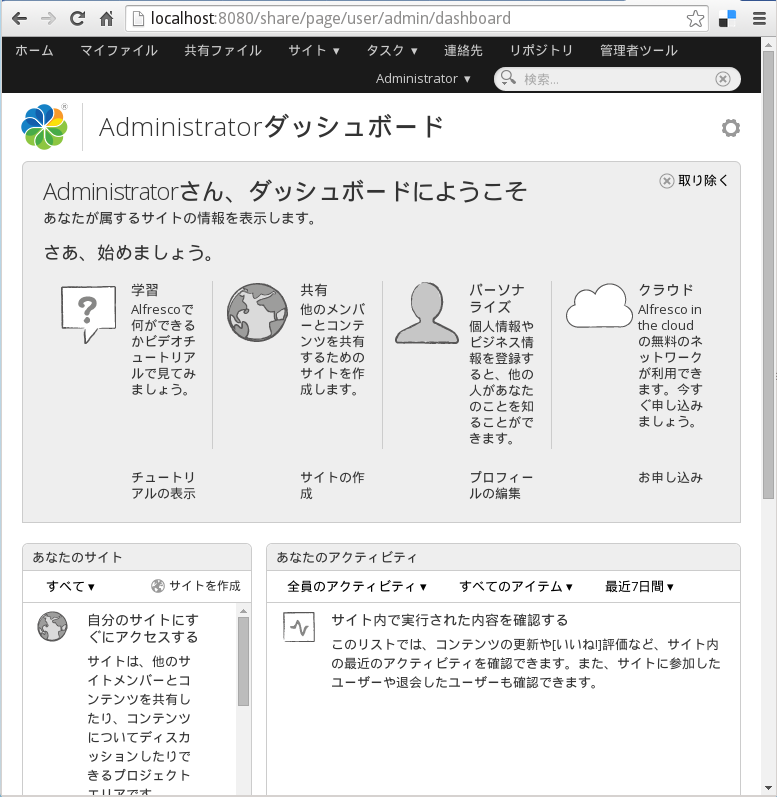Click the お申し込み link
The image size is (777, 797).
pos(670,477)
